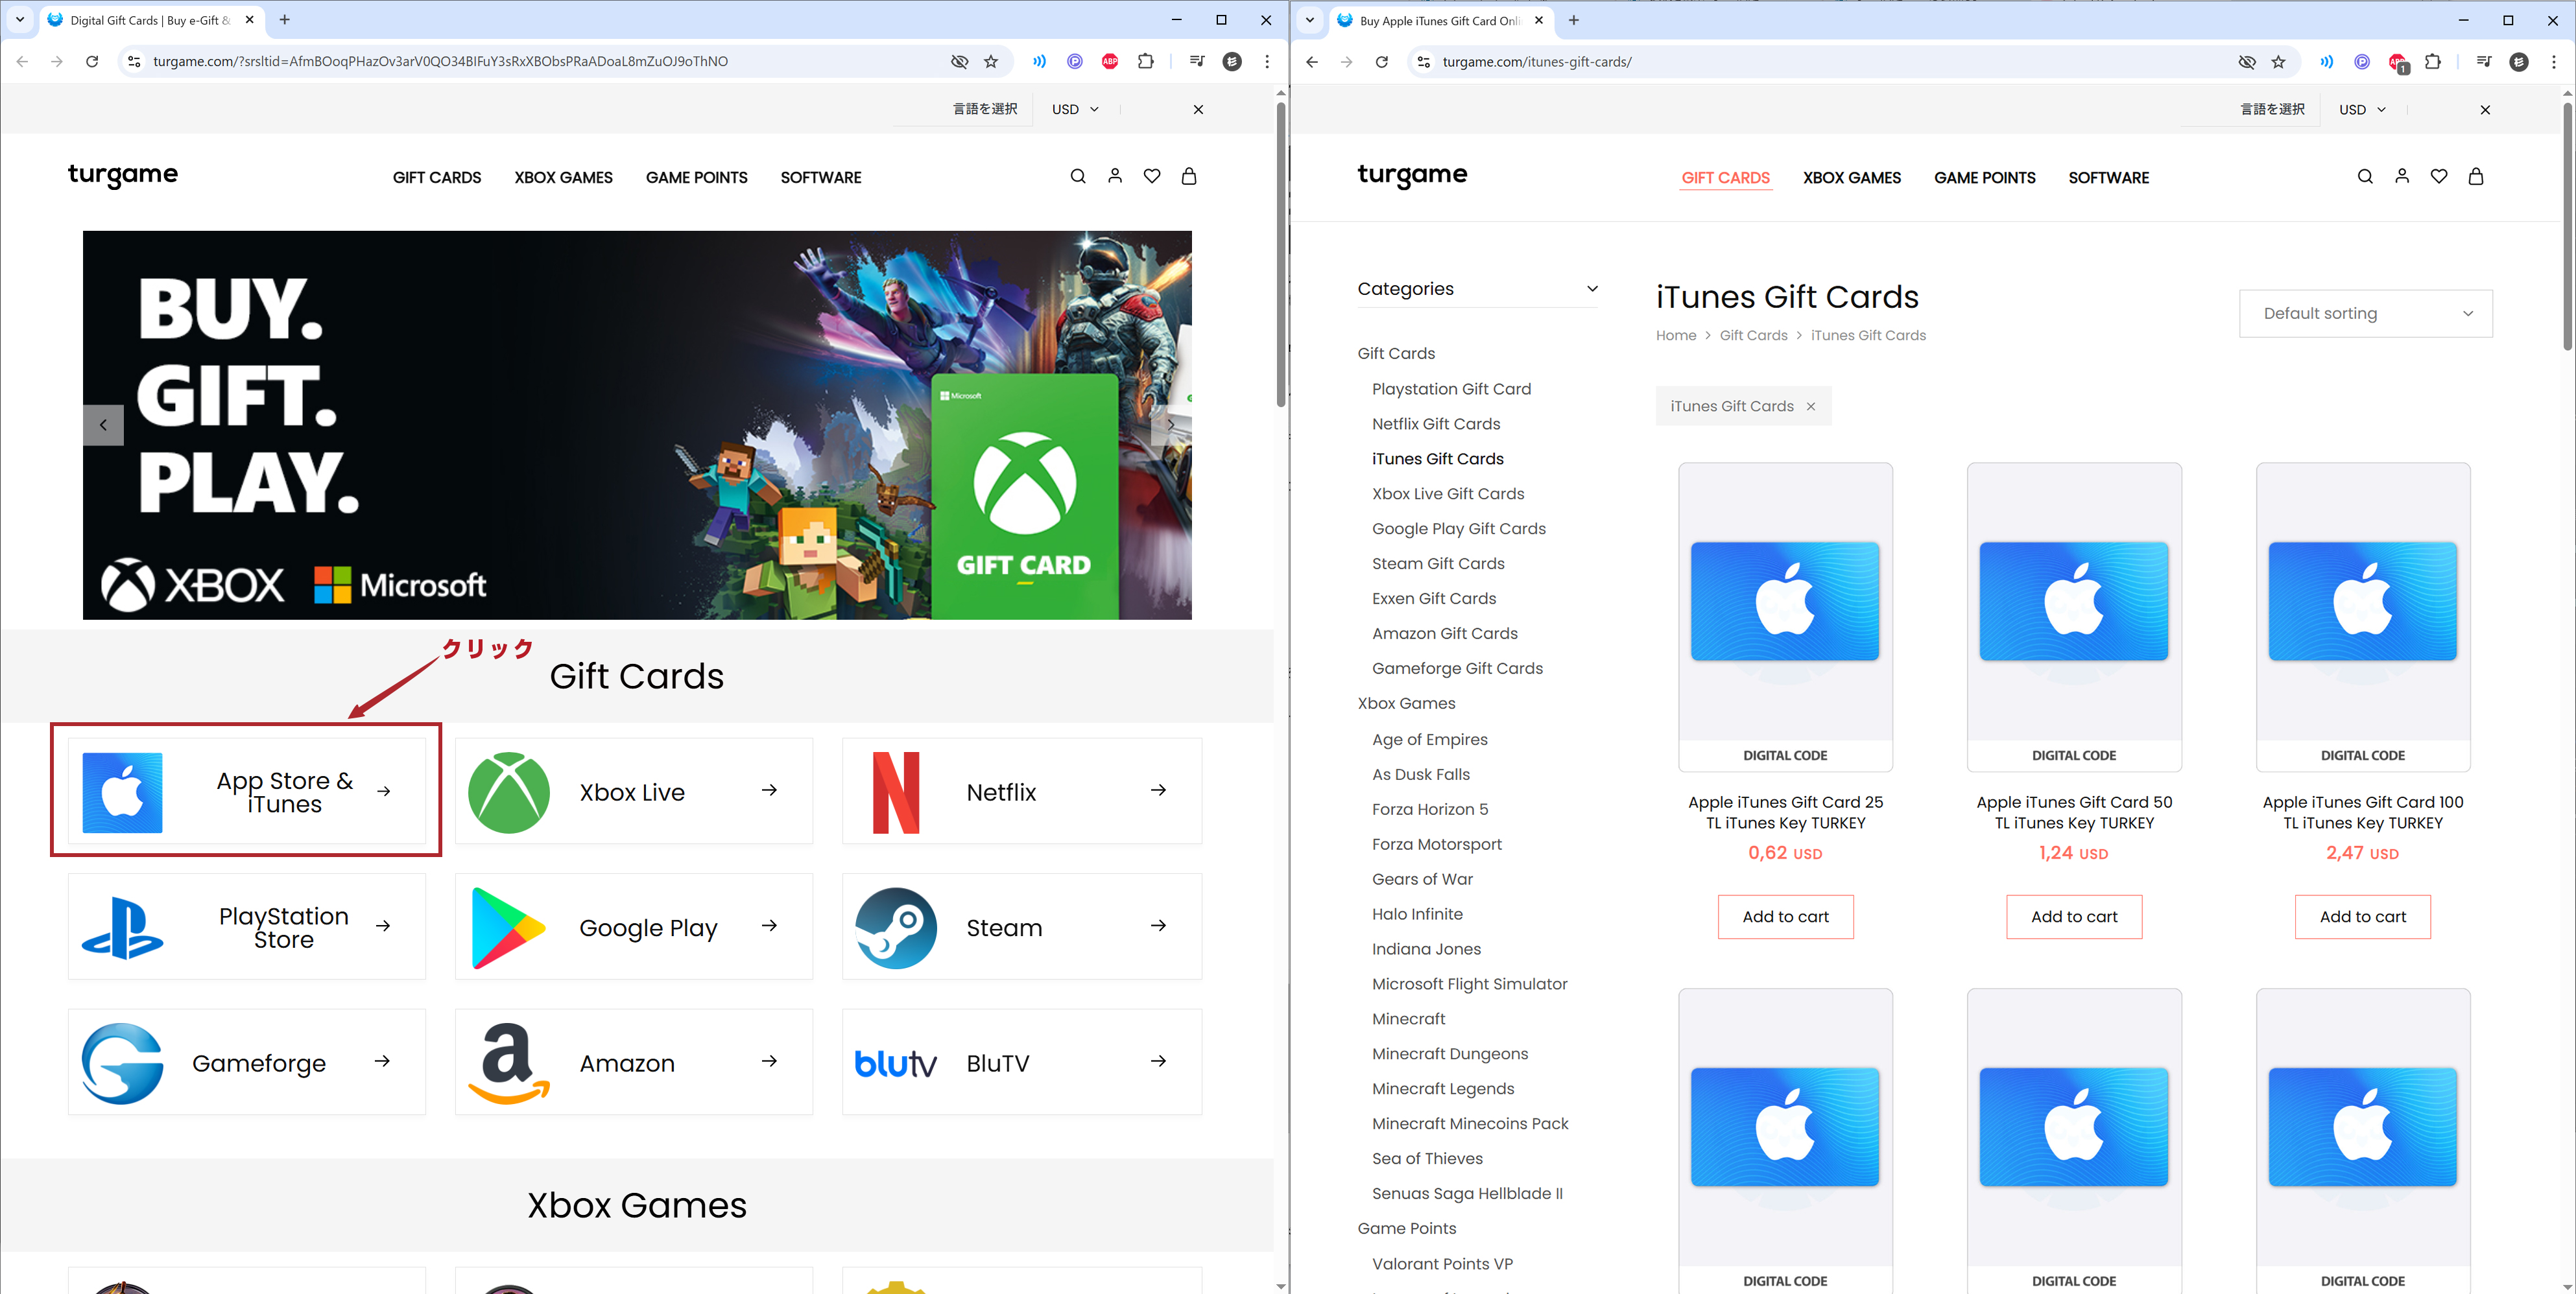Open Steam gift card tile
2576x1294 pixels.
coord(1021,926)
